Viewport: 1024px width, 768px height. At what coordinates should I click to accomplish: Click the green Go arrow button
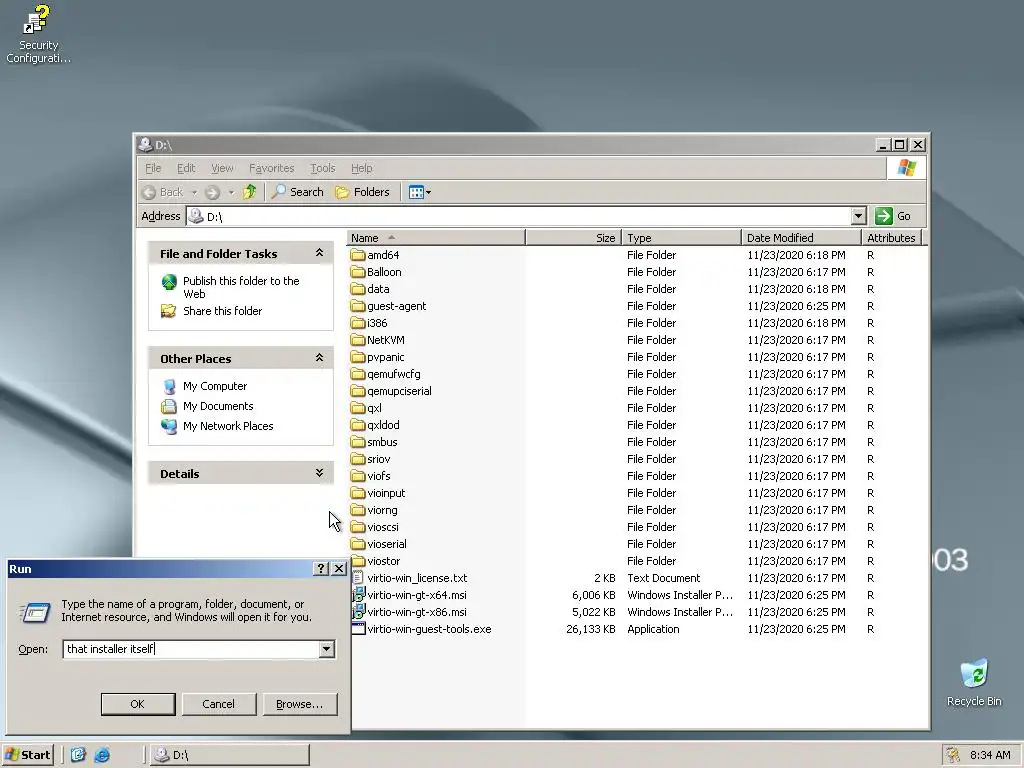point(884,216)
